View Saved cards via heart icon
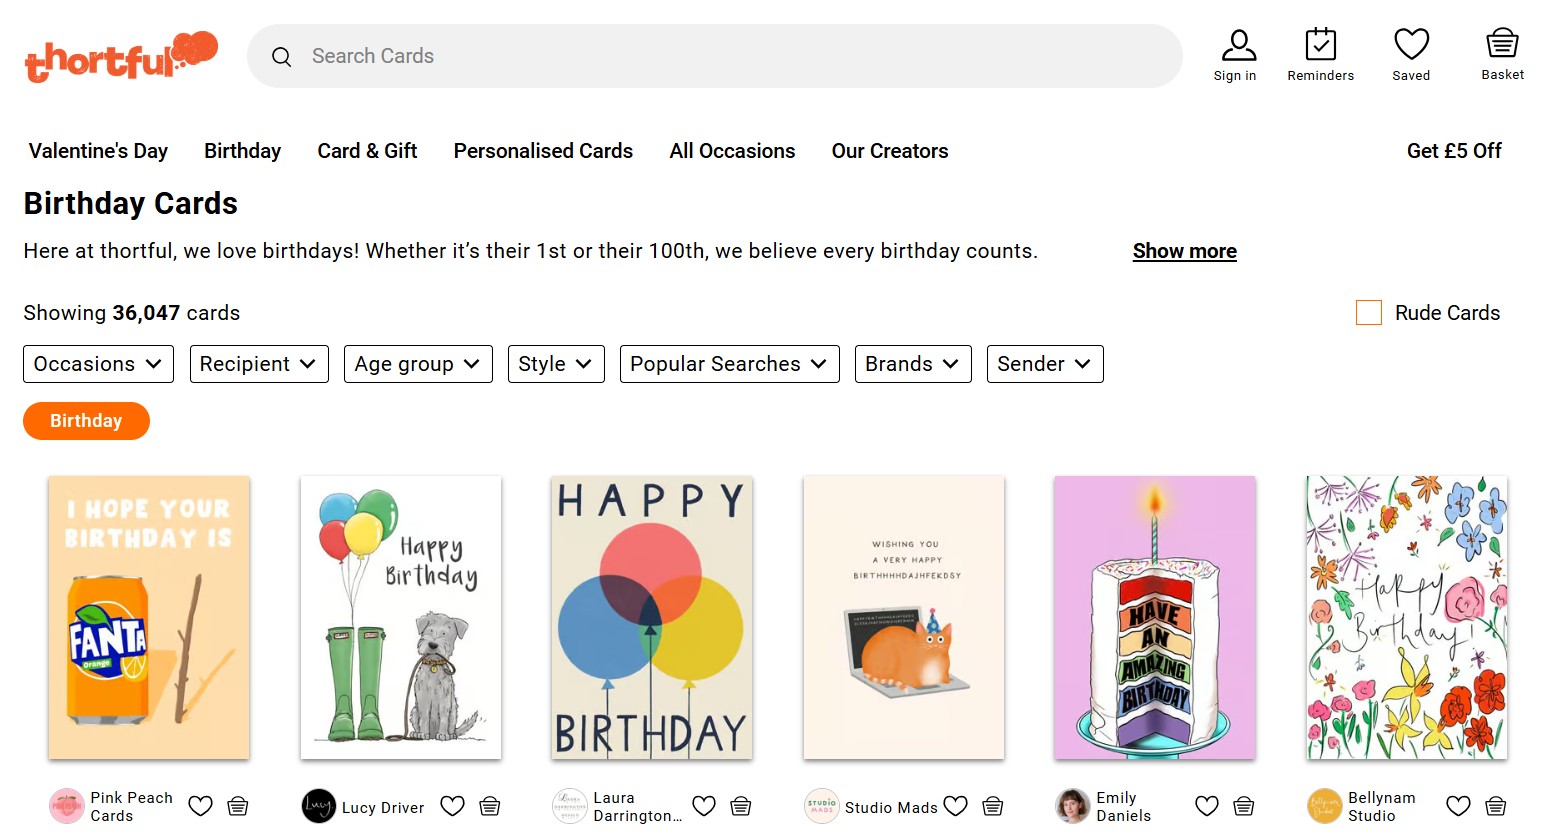The image size is (1560, 836). [x=1411, y=44]
